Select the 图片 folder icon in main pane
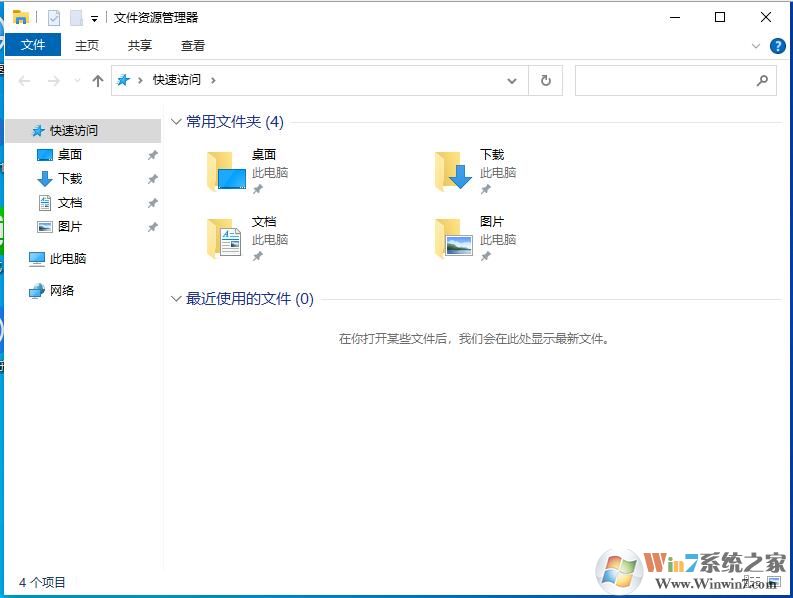The image size is (793, 598). (454, 238)
